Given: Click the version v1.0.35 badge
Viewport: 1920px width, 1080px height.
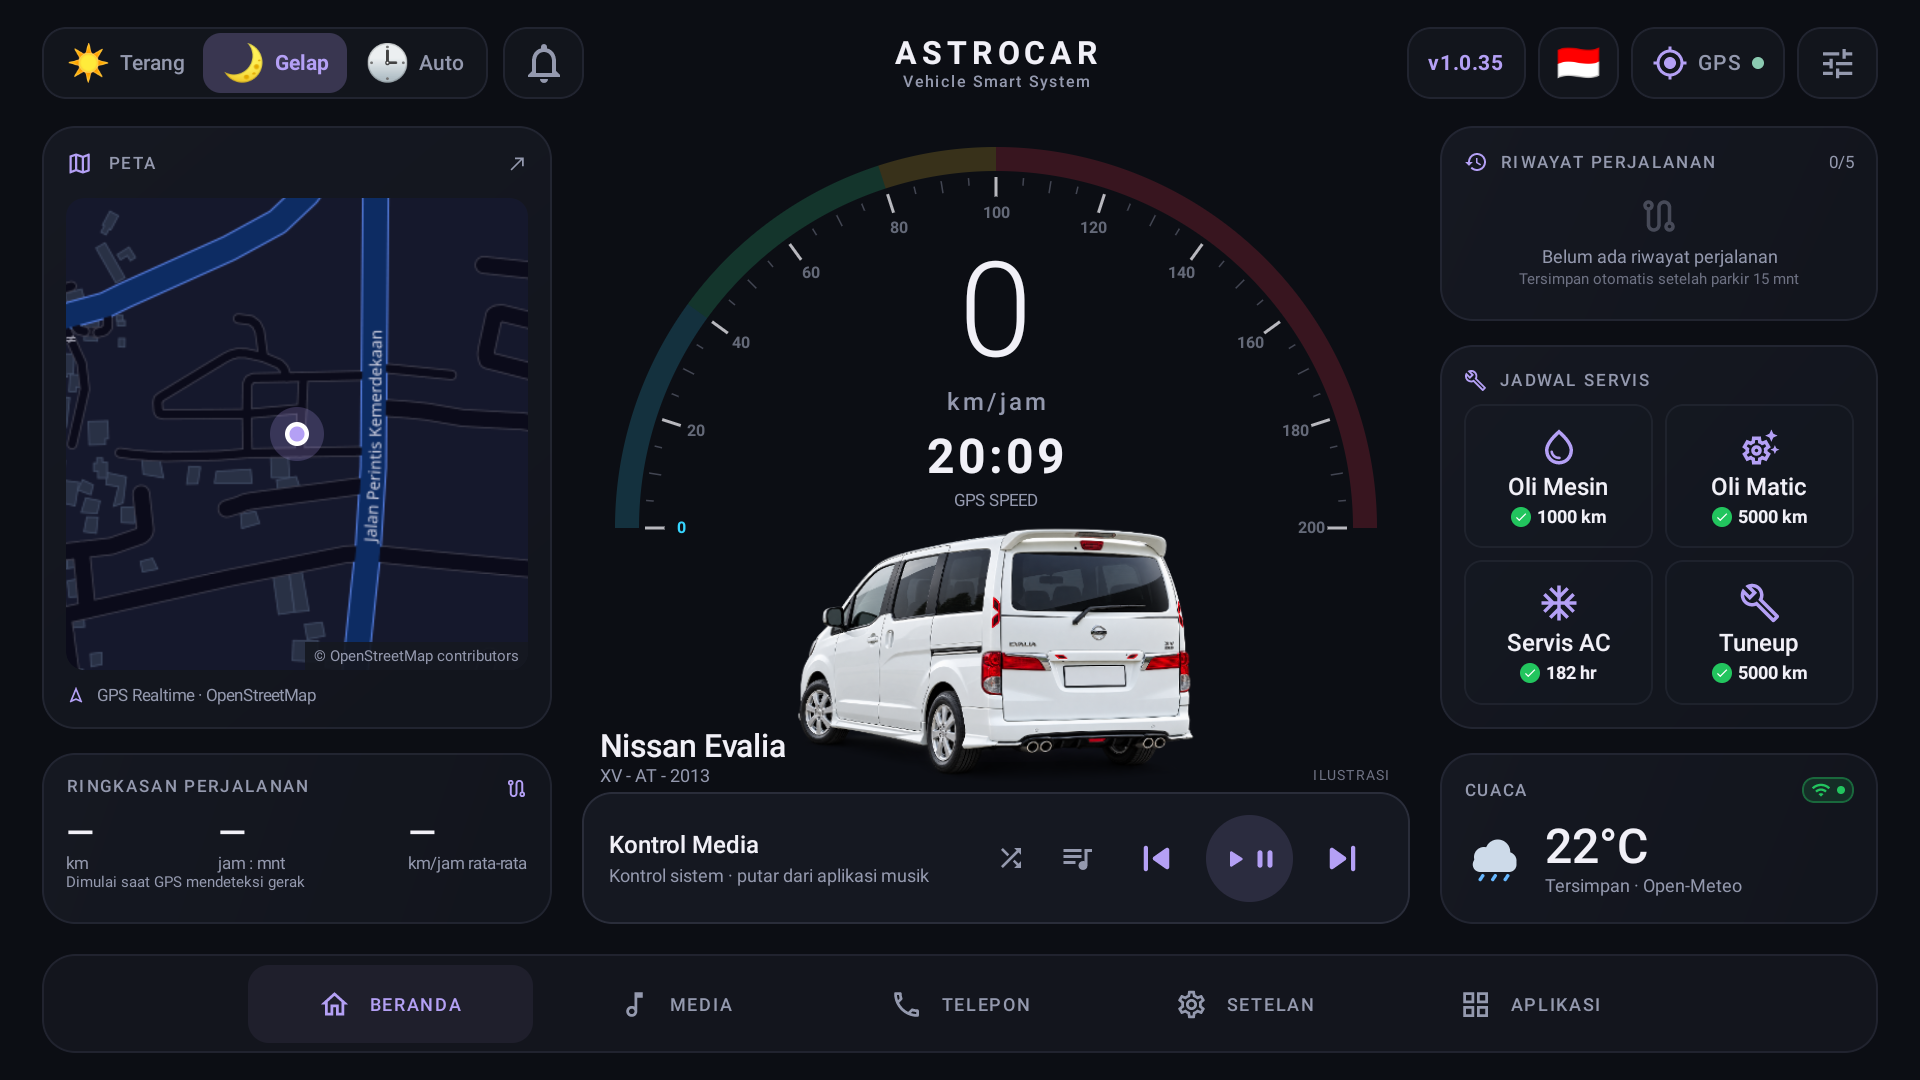Looking at the screenshot, I should (1465, 63).
